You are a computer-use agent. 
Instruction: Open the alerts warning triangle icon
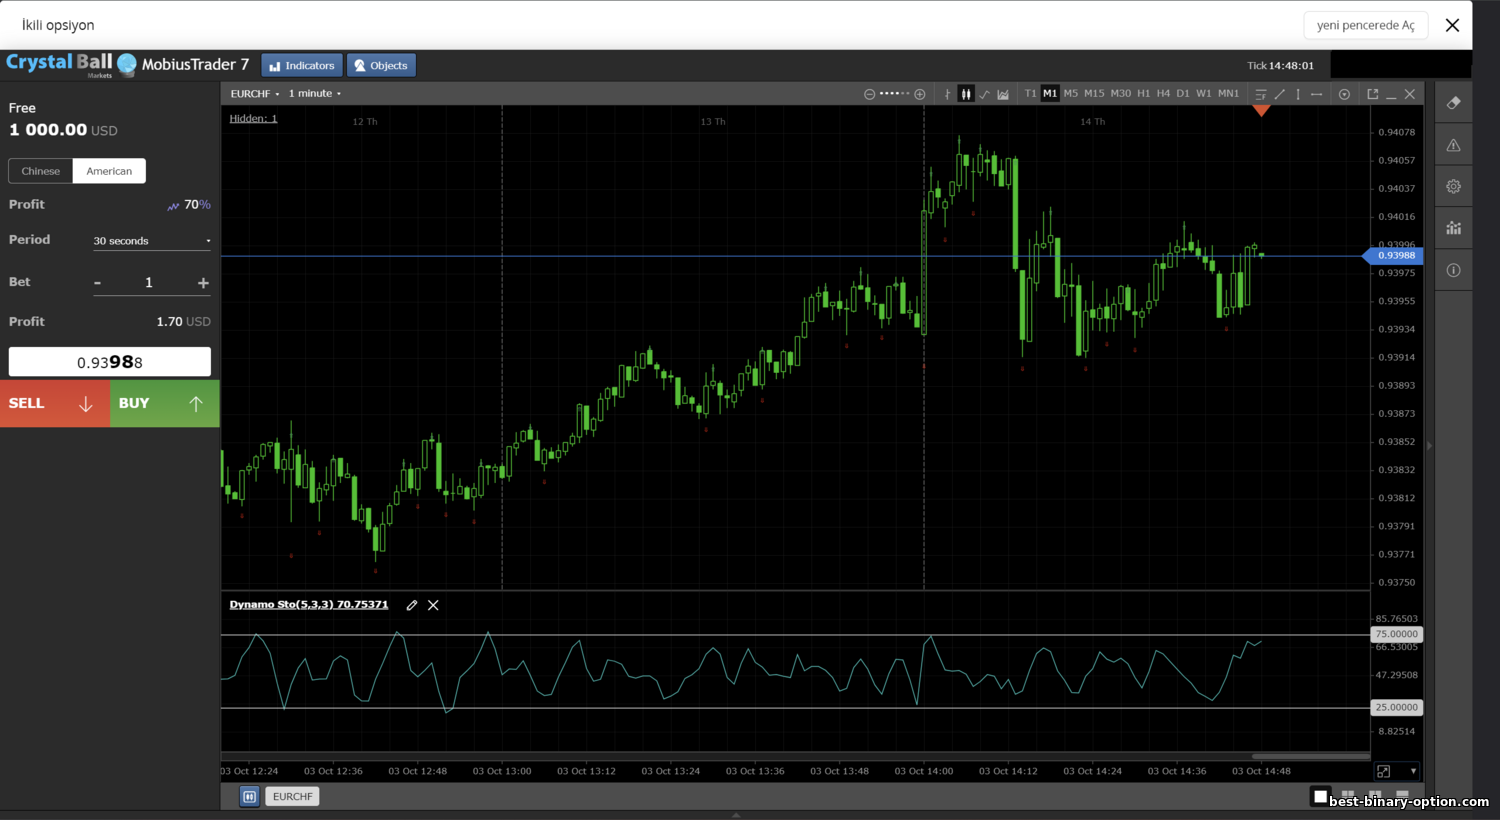[1454, 145]
